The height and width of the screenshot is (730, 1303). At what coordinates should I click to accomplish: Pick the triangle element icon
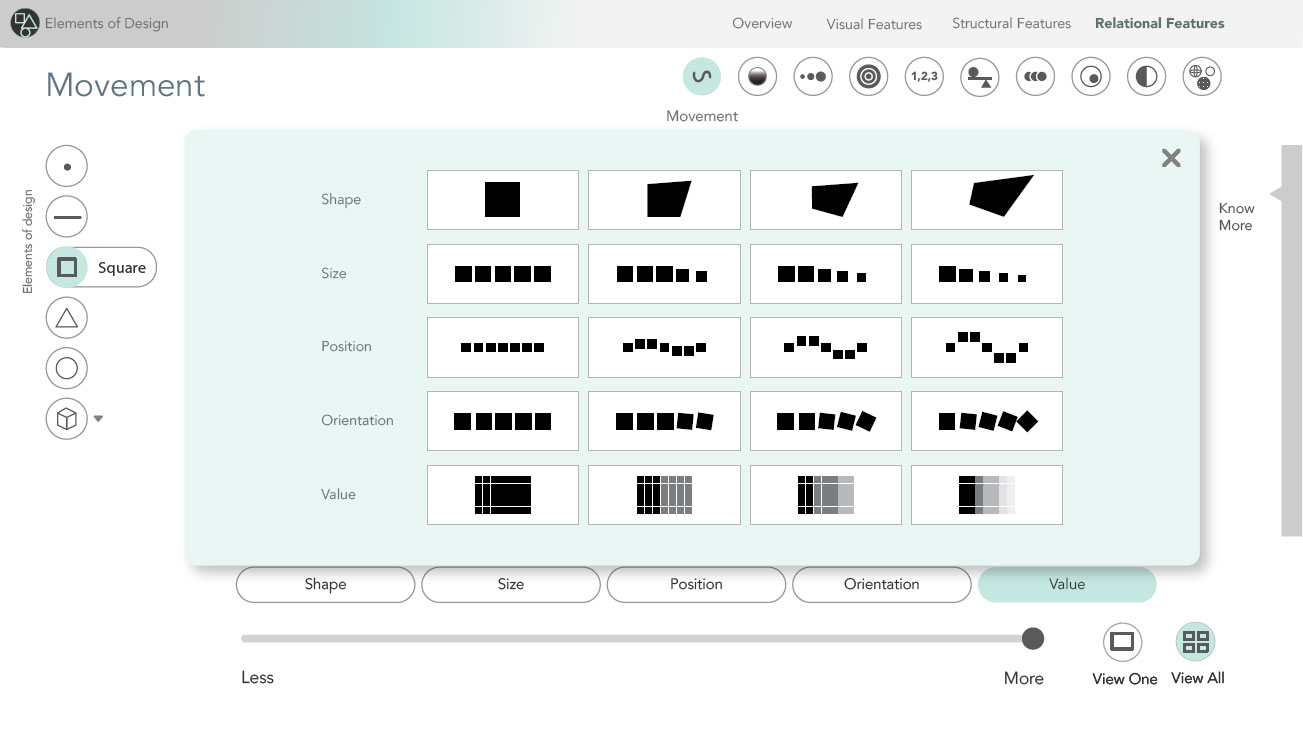coord(67,318)
